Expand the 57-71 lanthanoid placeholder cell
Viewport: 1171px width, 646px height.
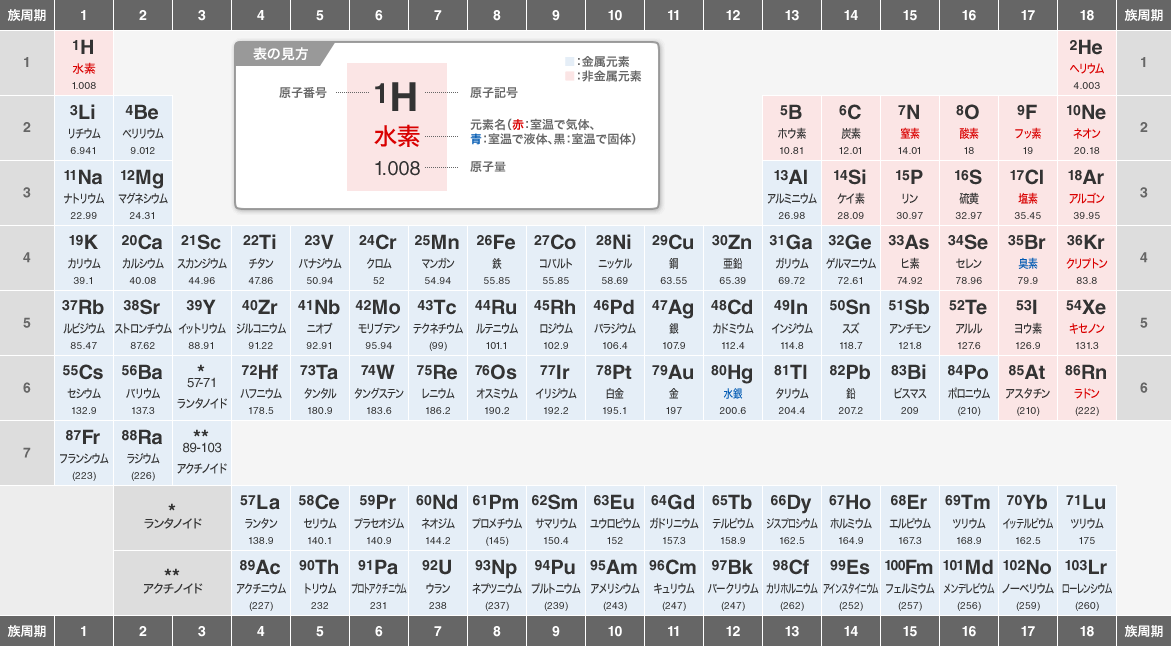(202, 388)
